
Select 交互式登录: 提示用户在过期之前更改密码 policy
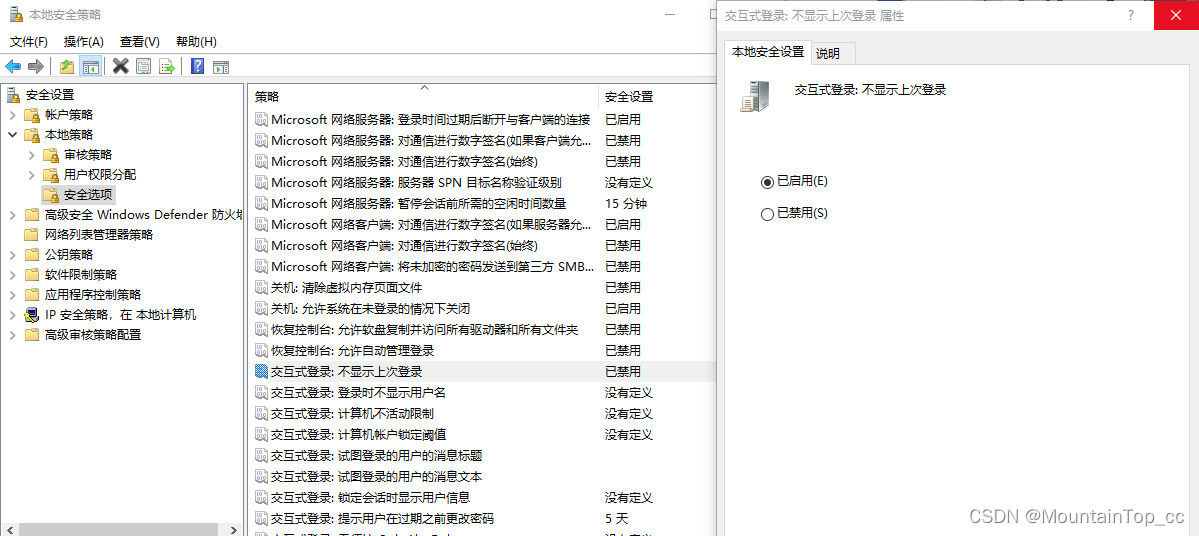(382, 518)
